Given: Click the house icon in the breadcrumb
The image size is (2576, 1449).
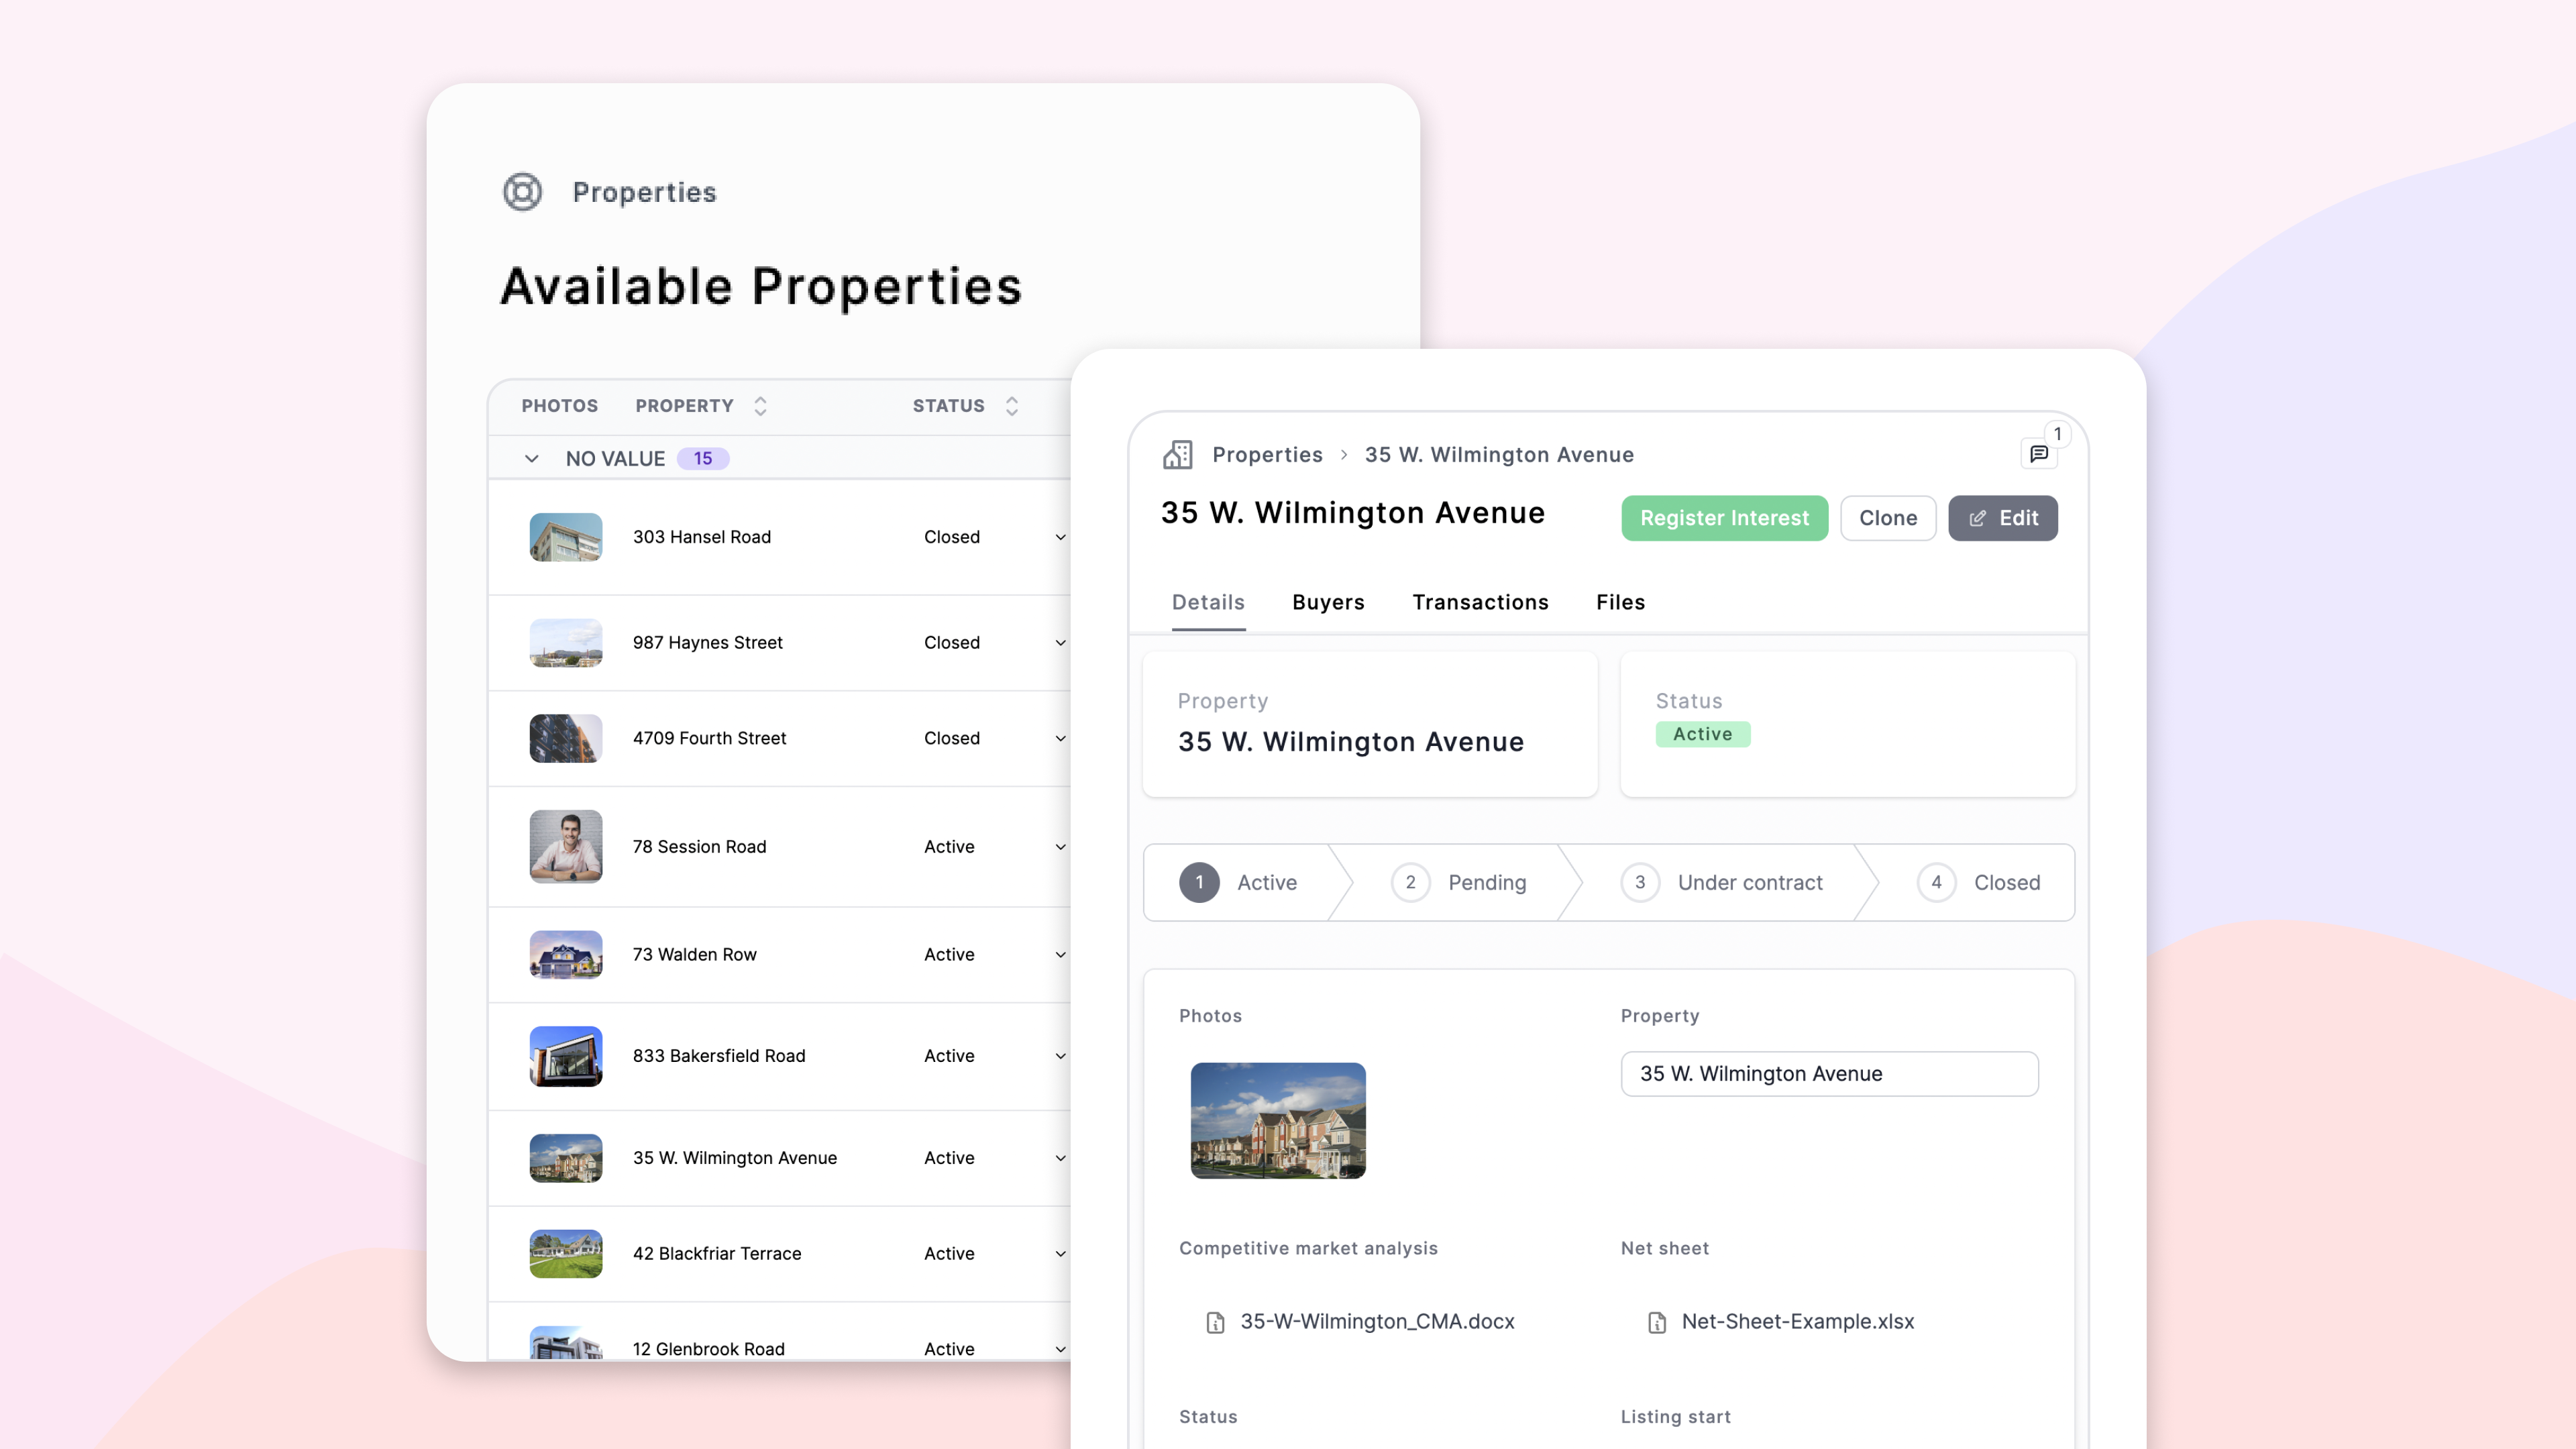Looking at the screenshot, I should [1177, 454].
